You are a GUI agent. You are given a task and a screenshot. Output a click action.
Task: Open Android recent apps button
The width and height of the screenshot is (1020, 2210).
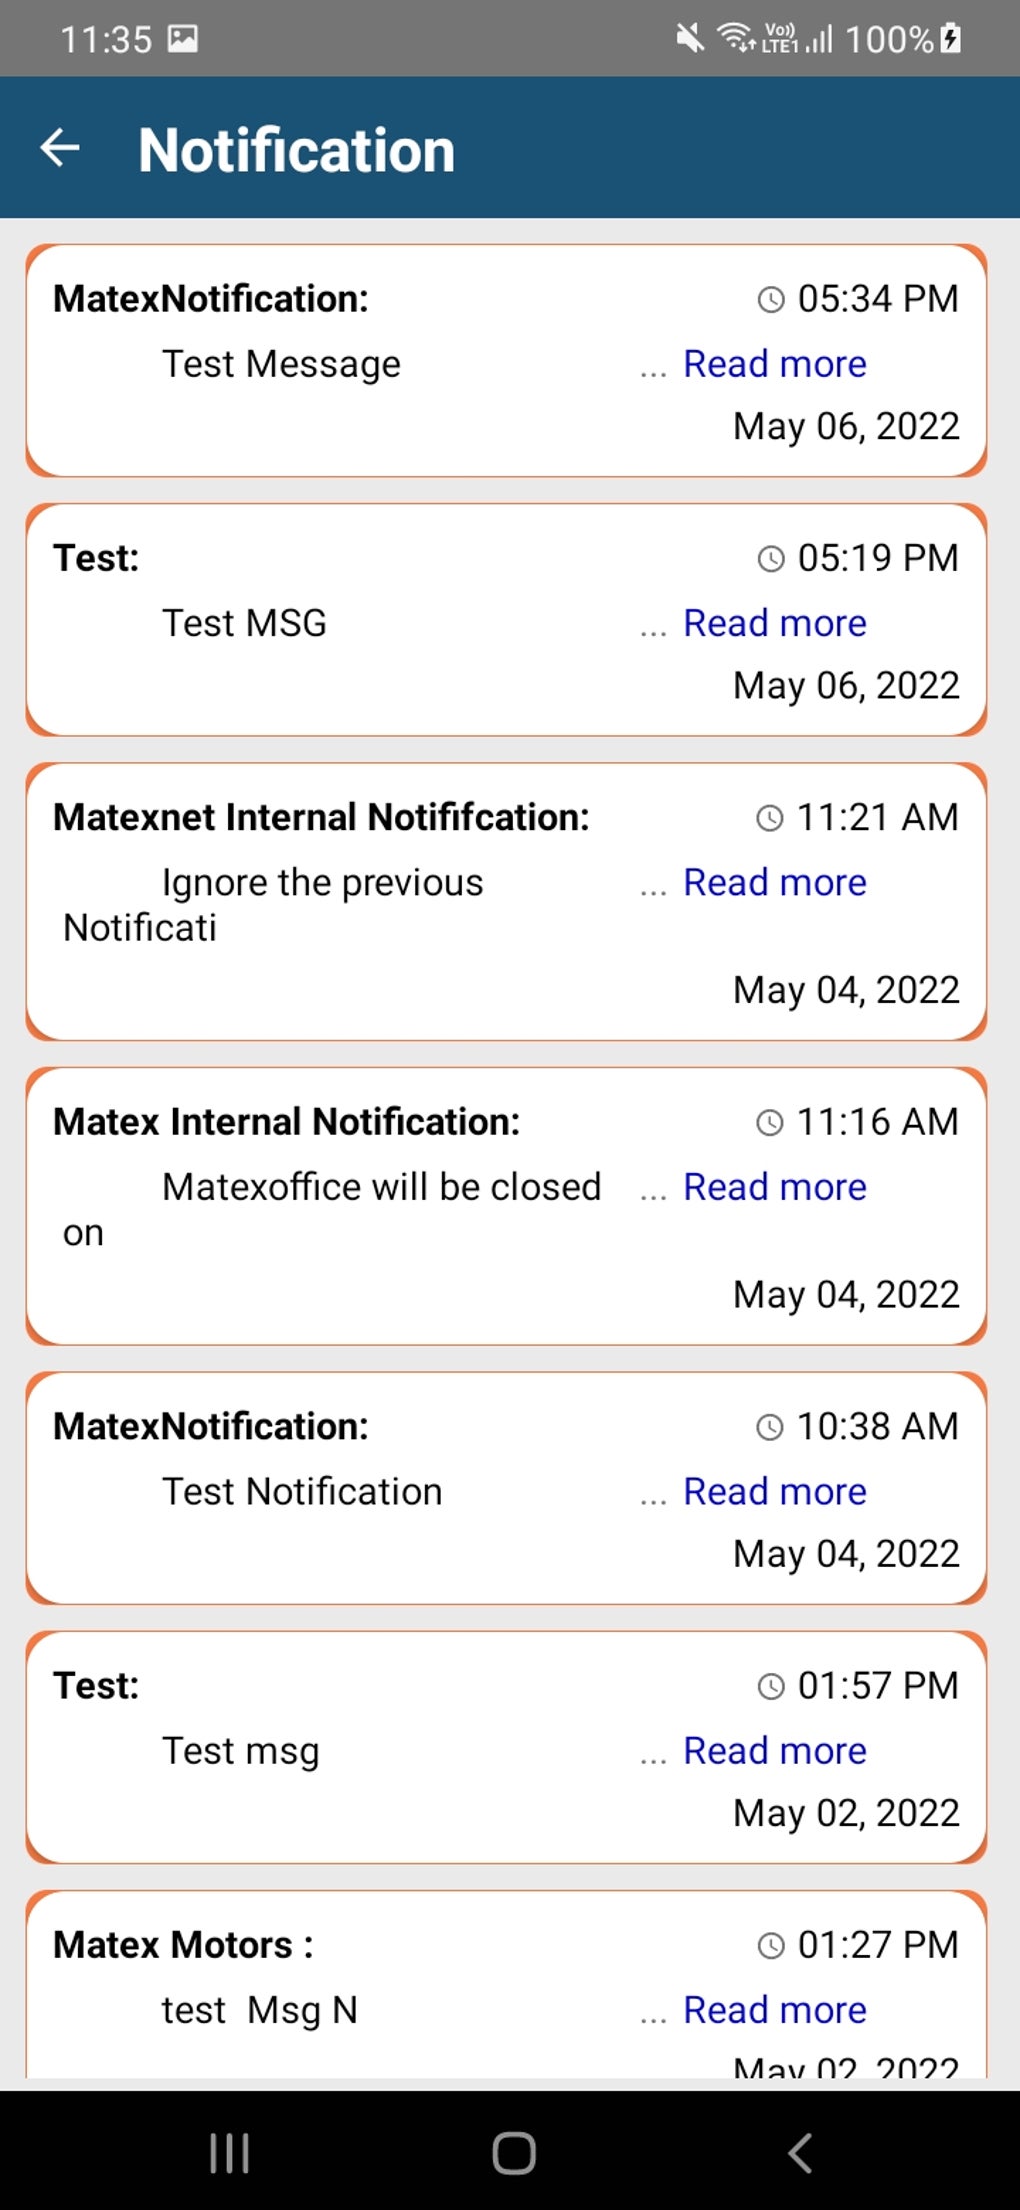(229, 2152)
